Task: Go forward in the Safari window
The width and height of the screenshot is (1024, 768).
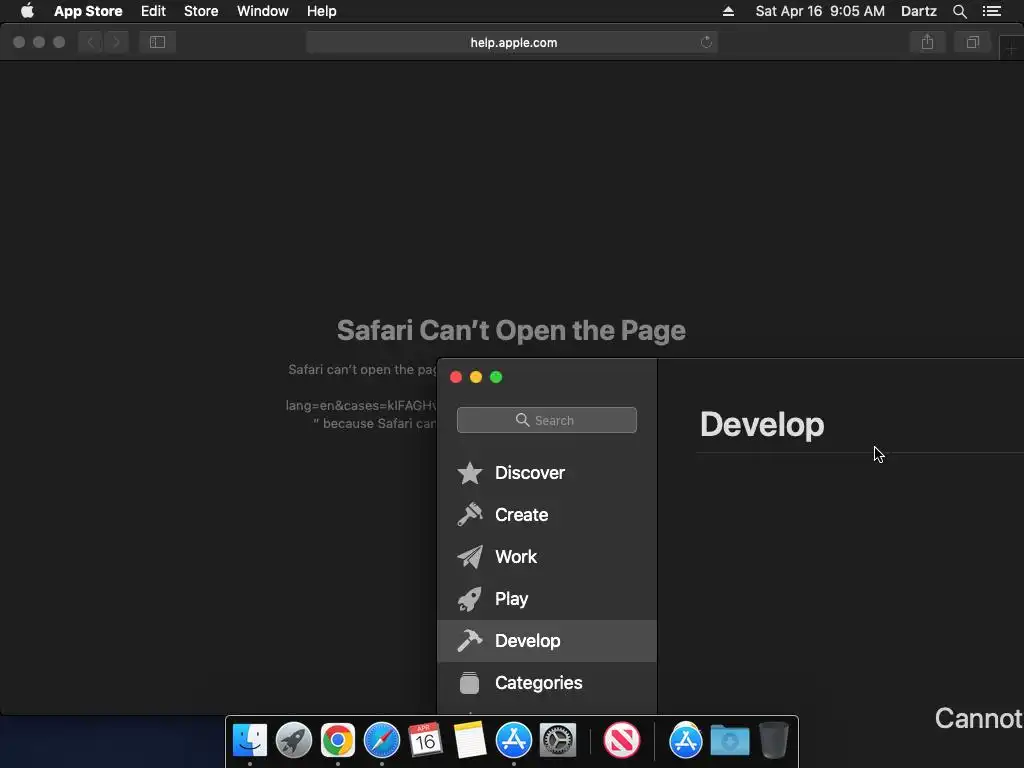Action: 116,42
